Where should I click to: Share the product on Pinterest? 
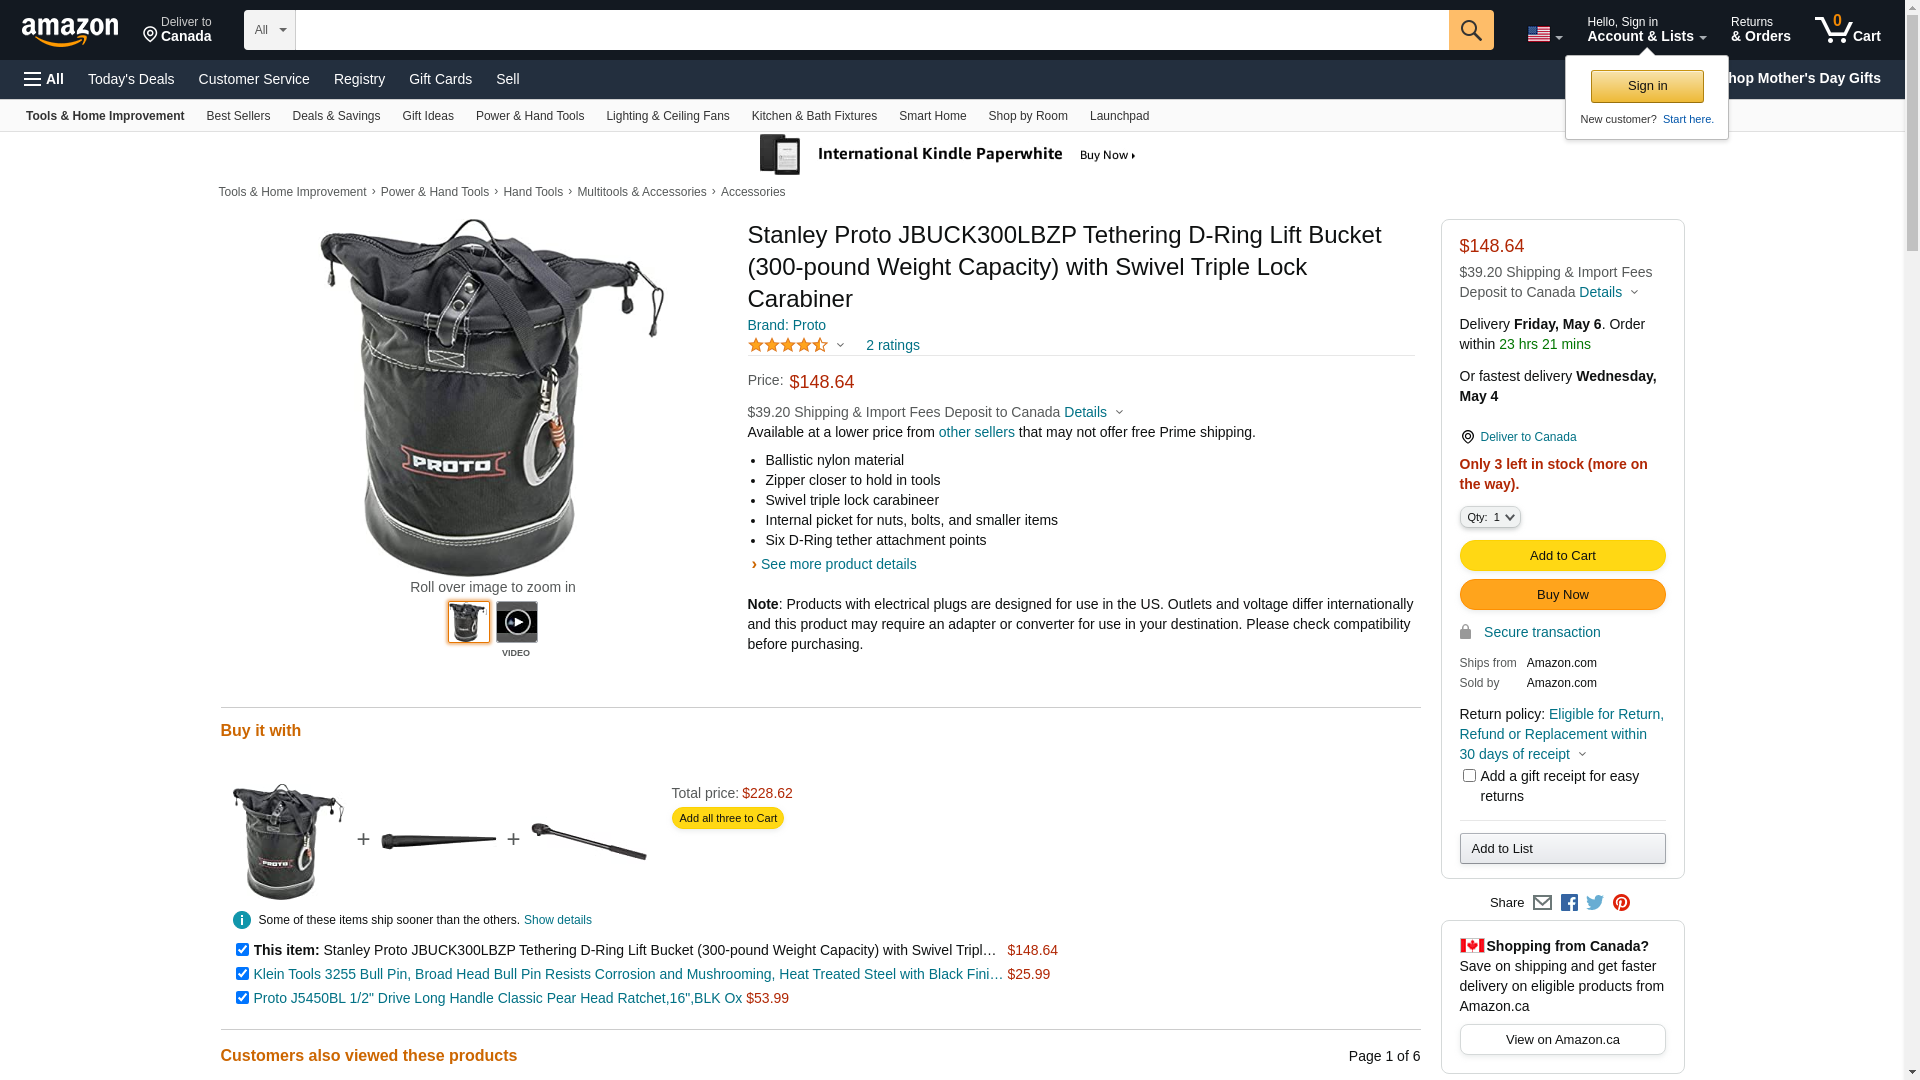click(x=1621, y=903)
